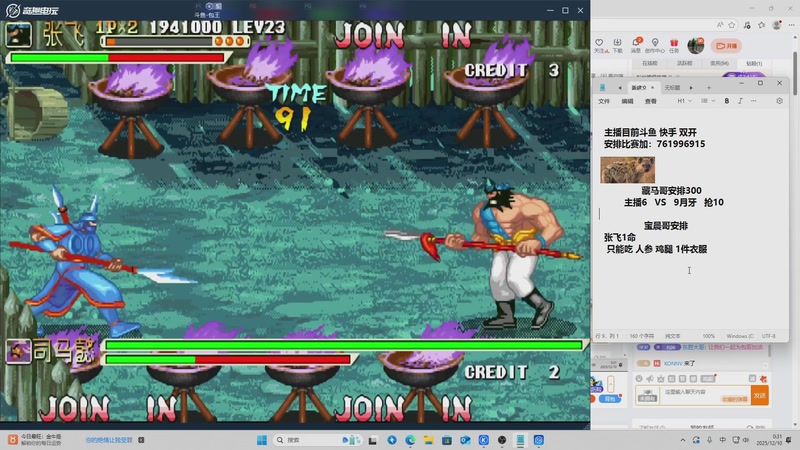Open emoji picker in chat toolbar
The image size is (800, 450).
point(639,379)
